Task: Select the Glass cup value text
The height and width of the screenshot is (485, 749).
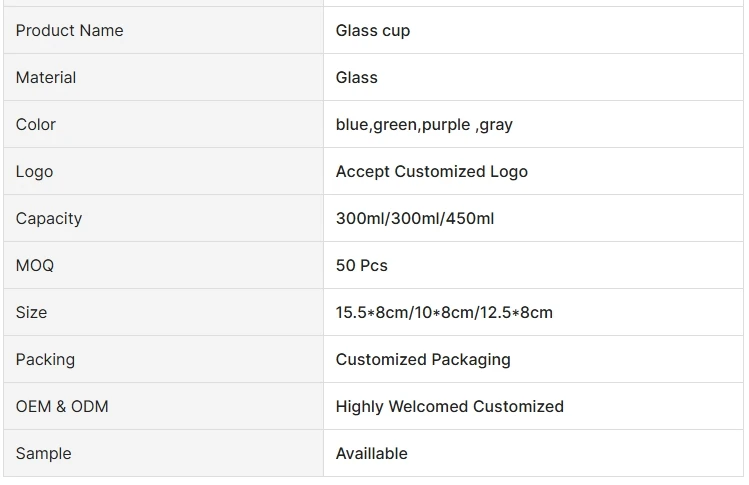Action: pos(373,31)
